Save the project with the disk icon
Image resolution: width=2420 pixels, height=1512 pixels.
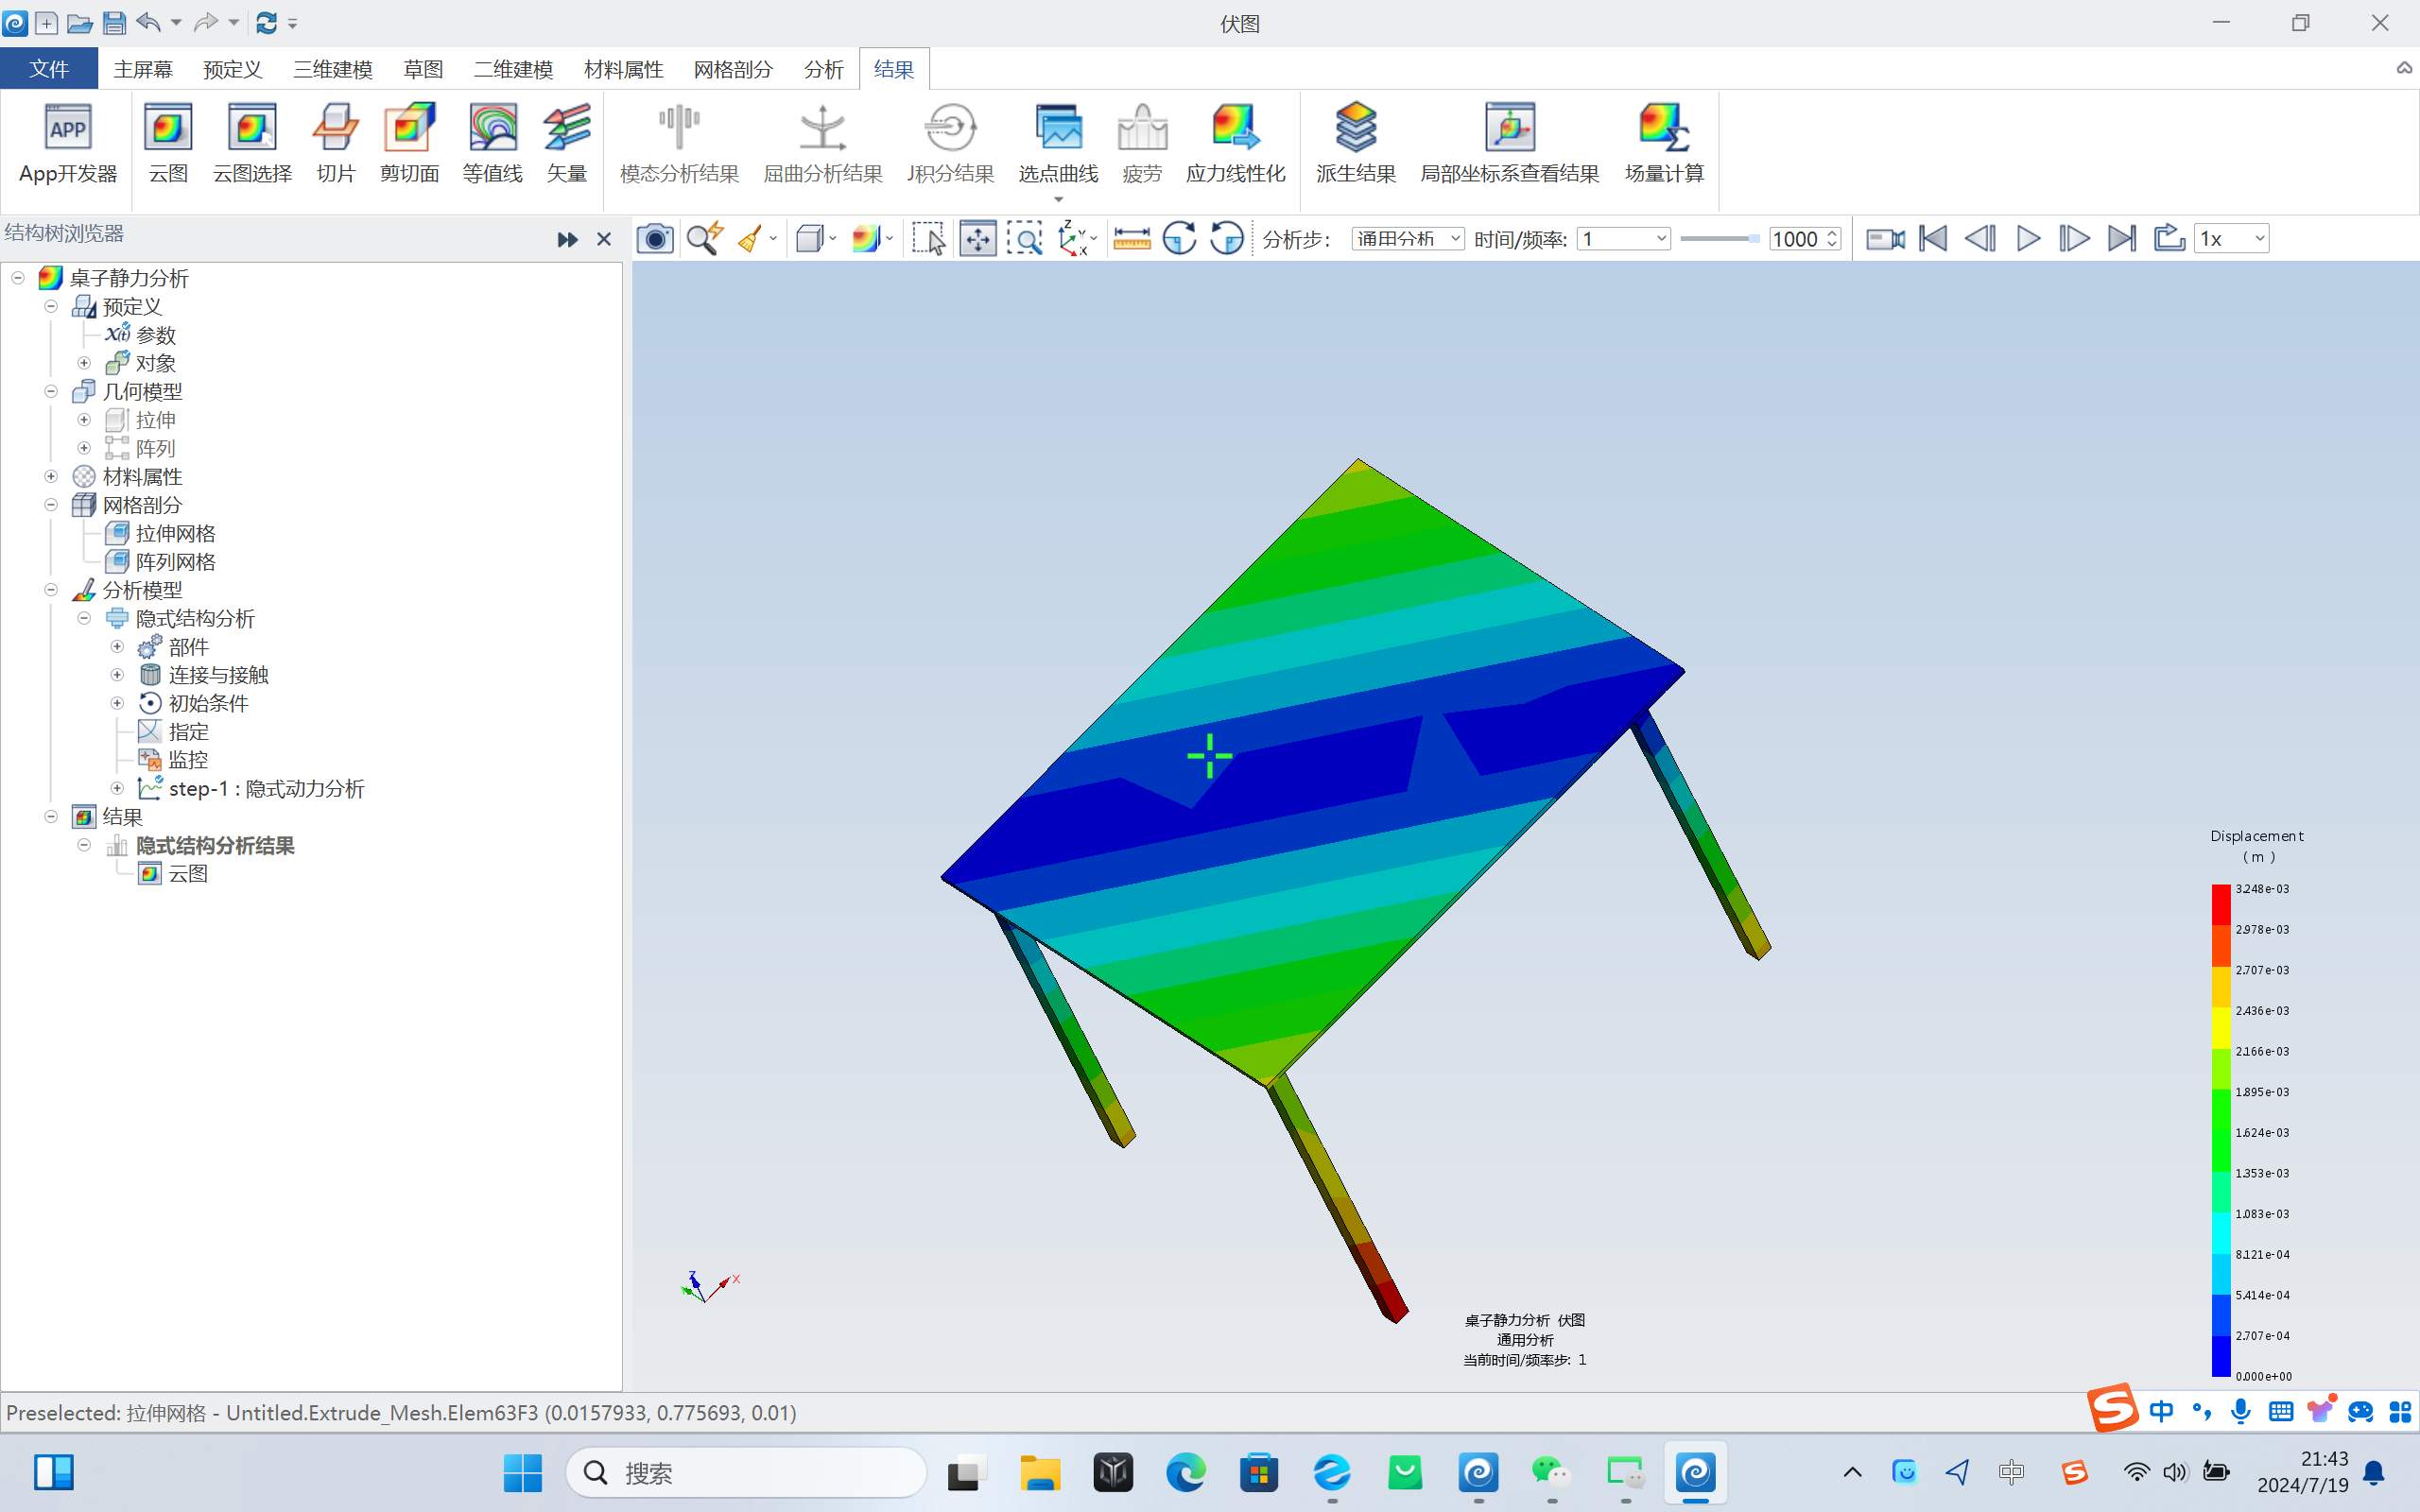pos(115,22)
